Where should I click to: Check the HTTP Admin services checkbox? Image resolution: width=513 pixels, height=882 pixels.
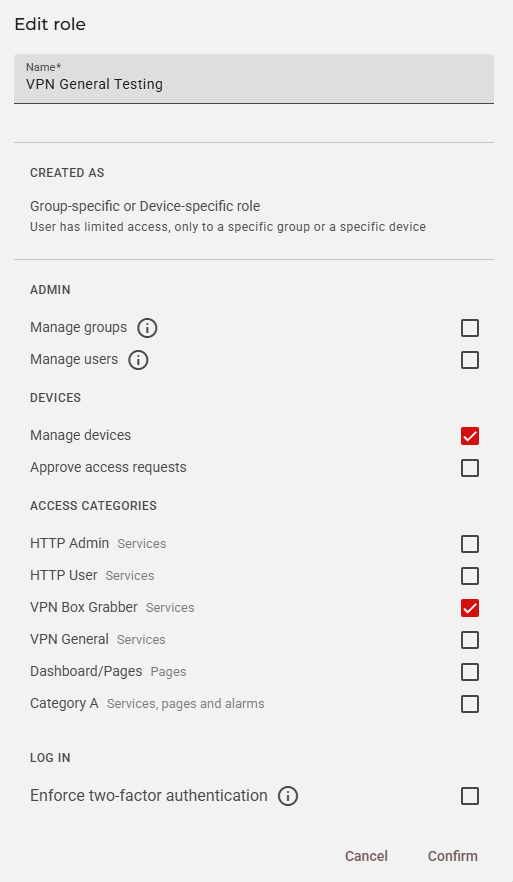tap(470, 544)
